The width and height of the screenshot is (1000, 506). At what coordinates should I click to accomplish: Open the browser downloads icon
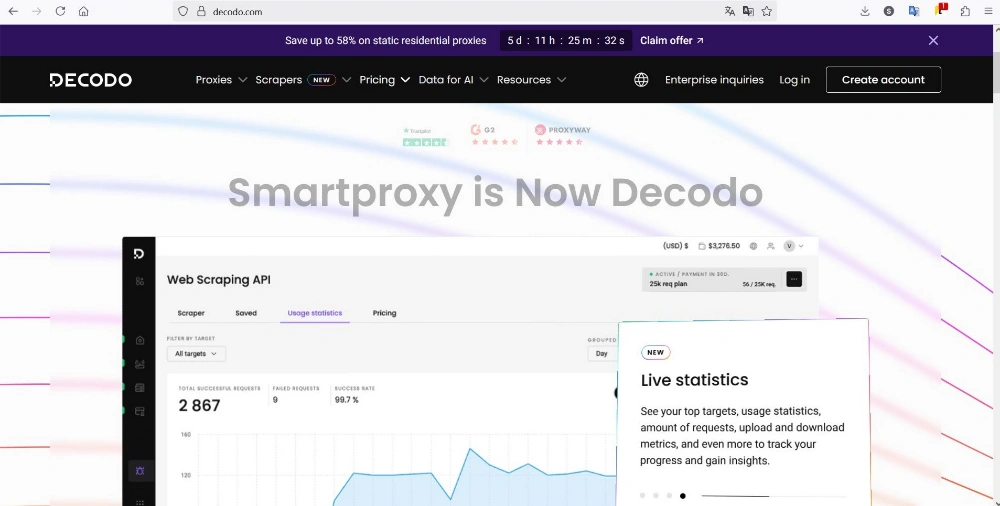point(865,11)
